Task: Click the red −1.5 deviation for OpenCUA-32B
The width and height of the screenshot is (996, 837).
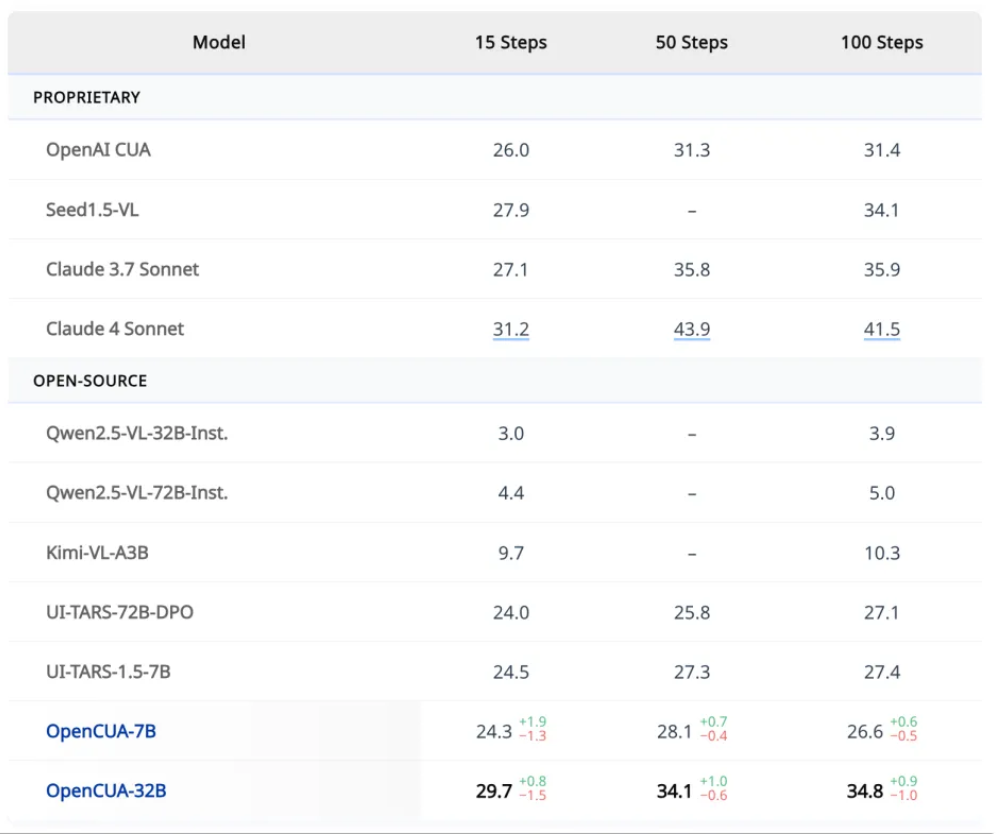Action: 532,796
